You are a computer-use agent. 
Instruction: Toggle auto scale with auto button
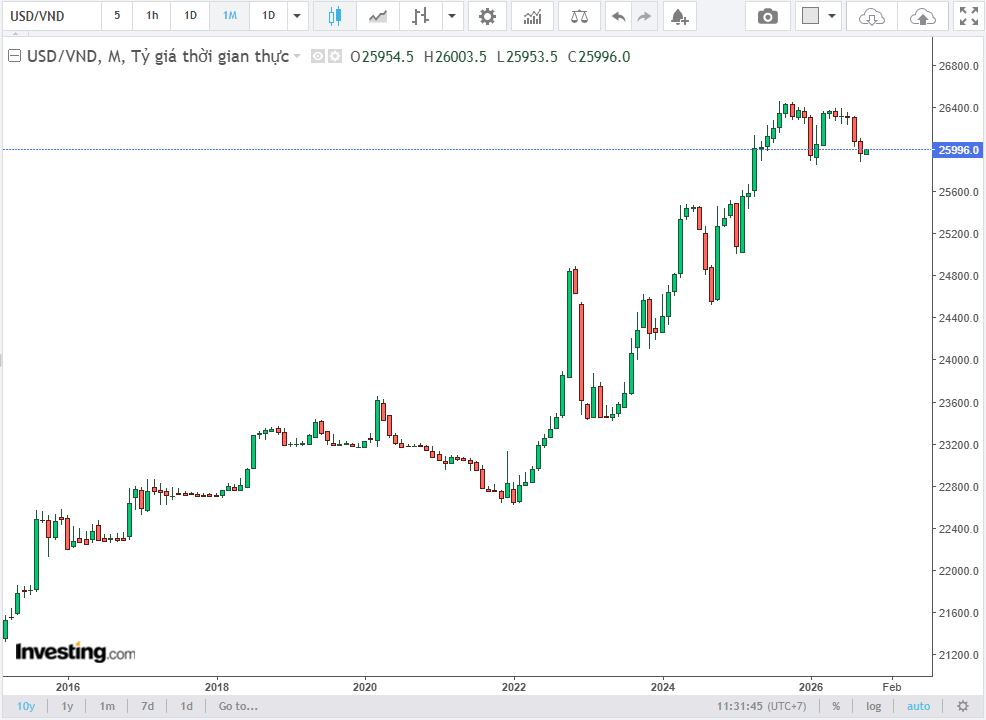click(918, 706)
